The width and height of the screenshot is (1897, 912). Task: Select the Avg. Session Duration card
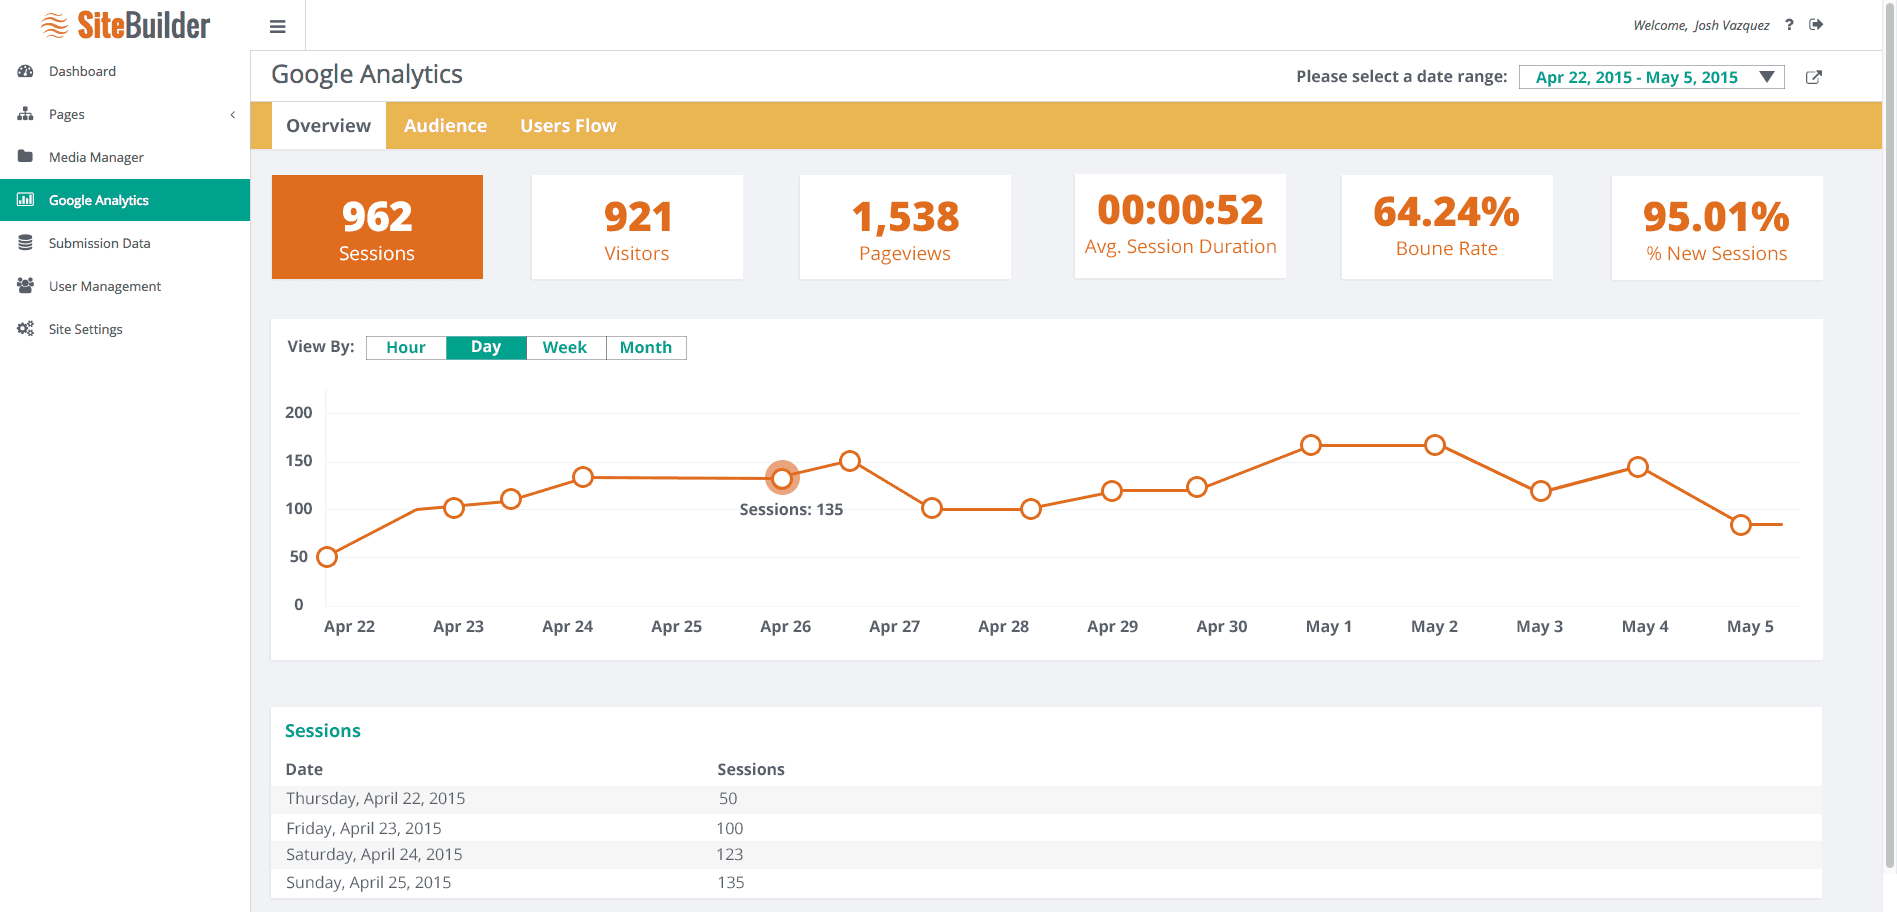pos(1180,227)
